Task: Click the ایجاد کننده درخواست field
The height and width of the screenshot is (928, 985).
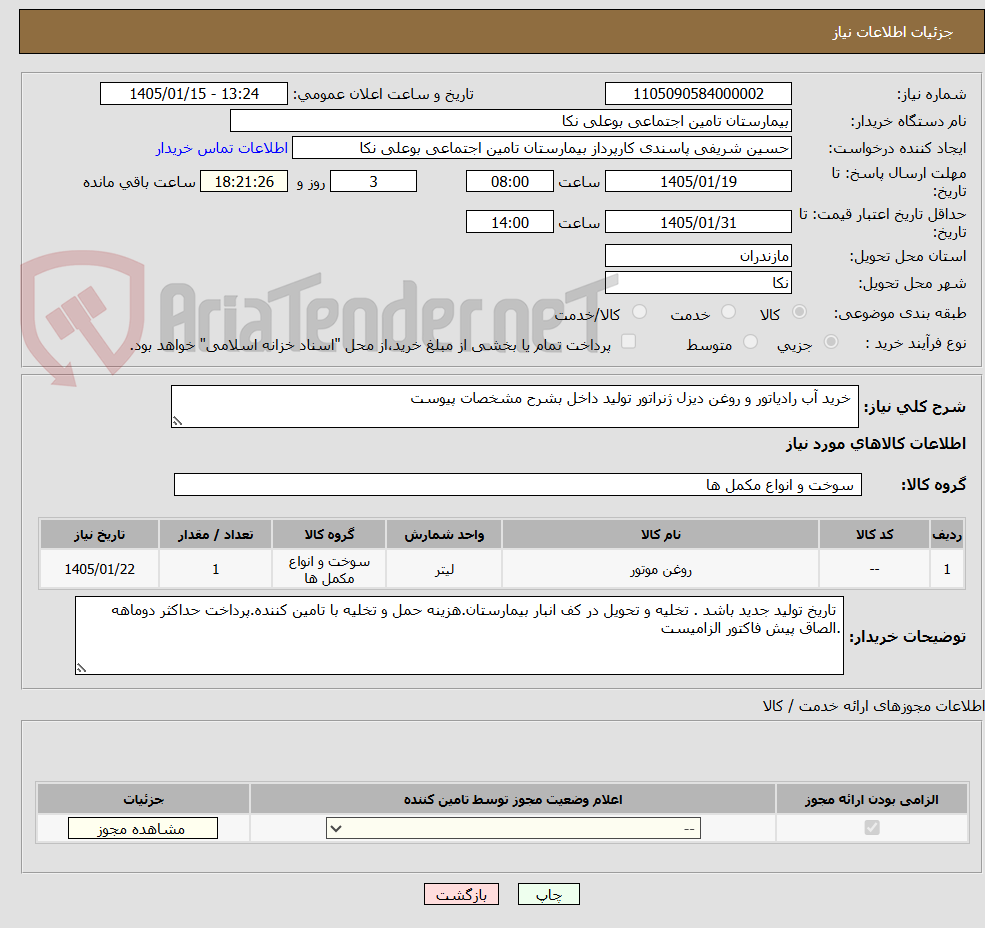Action: point(541,148)
